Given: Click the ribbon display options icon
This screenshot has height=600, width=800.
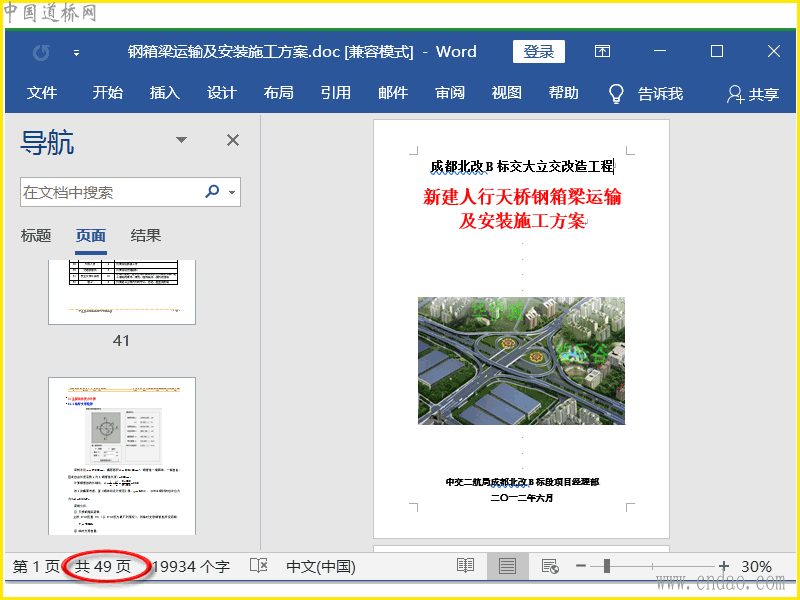Looking at the screenshot, I should pyautogui.click(x=602, y=52).
